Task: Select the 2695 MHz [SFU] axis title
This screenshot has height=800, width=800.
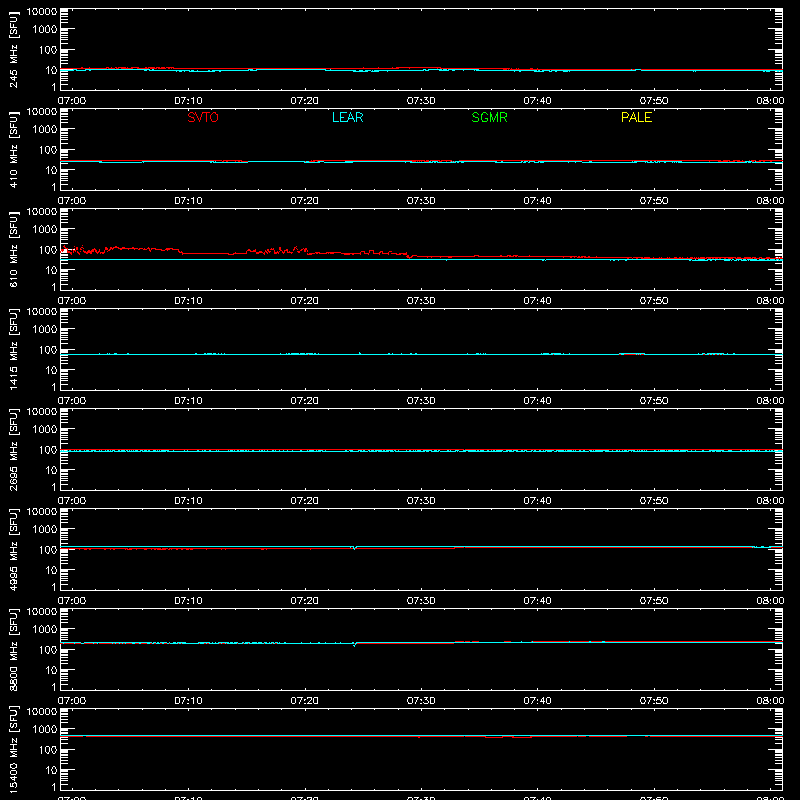Action: click(x=14, y=449)
